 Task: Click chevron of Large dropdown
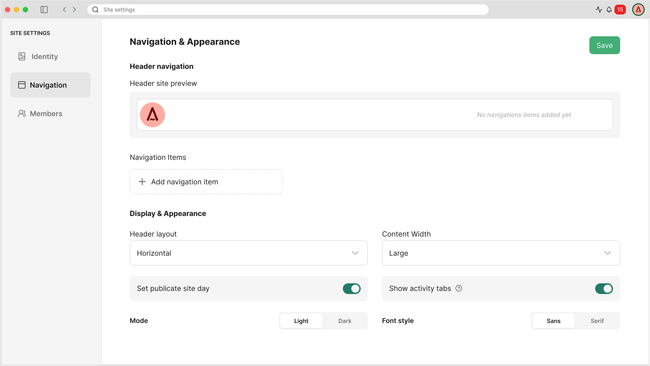[x=608, y=253]
